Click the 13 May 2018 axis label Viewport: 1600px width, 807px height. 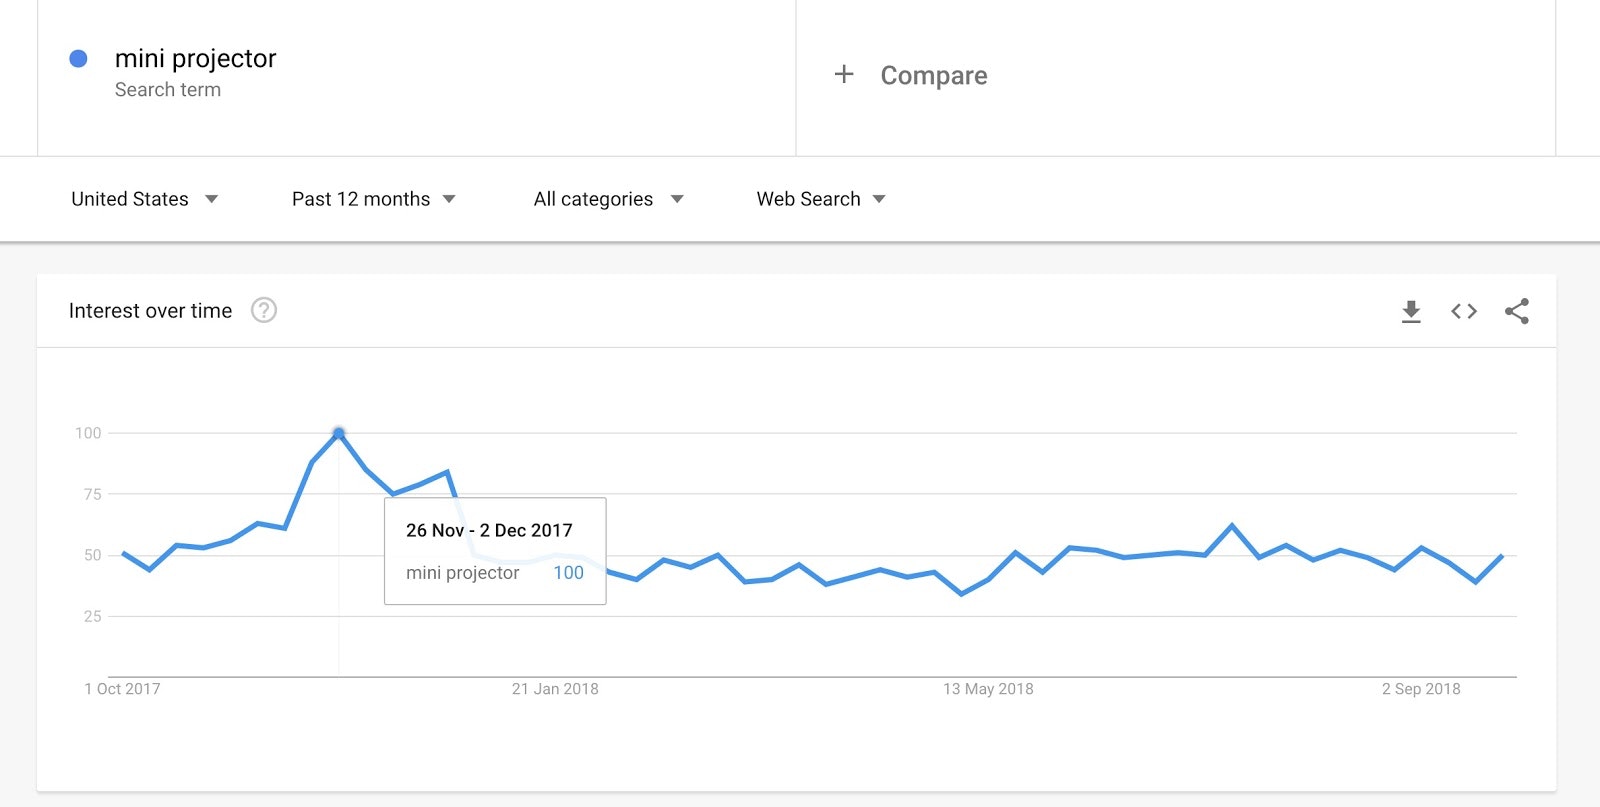coord(988,689)
